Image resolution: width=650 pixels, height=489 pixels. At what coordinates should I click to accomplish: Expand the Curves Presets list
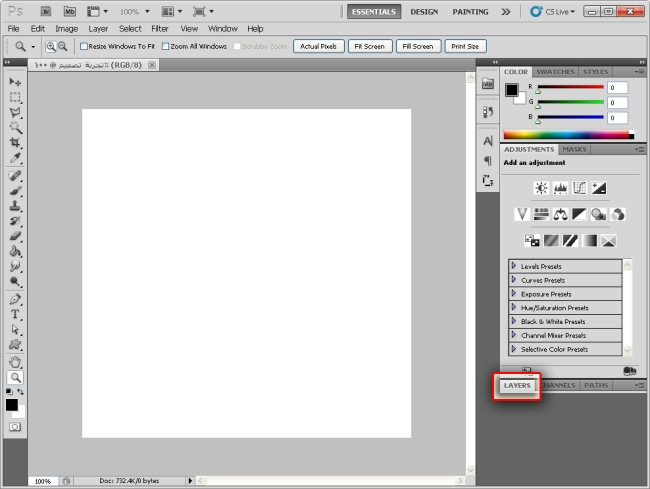(514, 280)
